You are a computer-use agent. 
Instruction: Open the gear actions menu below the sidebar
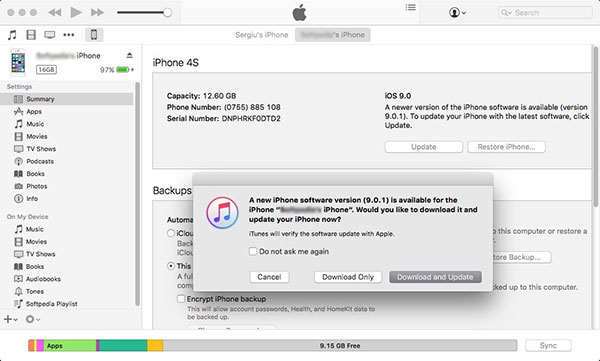pyautogui.click(x=33, y=319)
